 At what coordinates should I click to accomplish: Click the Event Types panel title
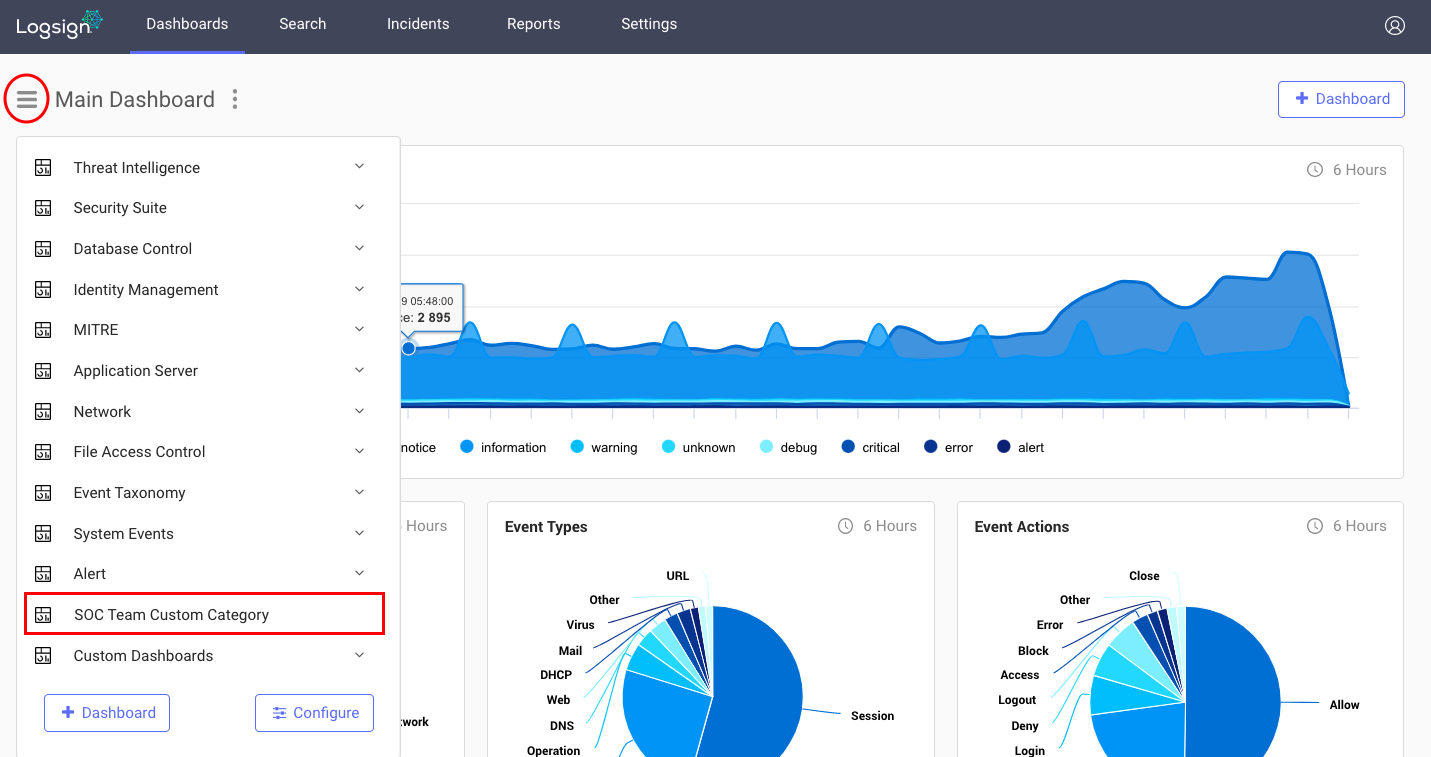[546, 526]
